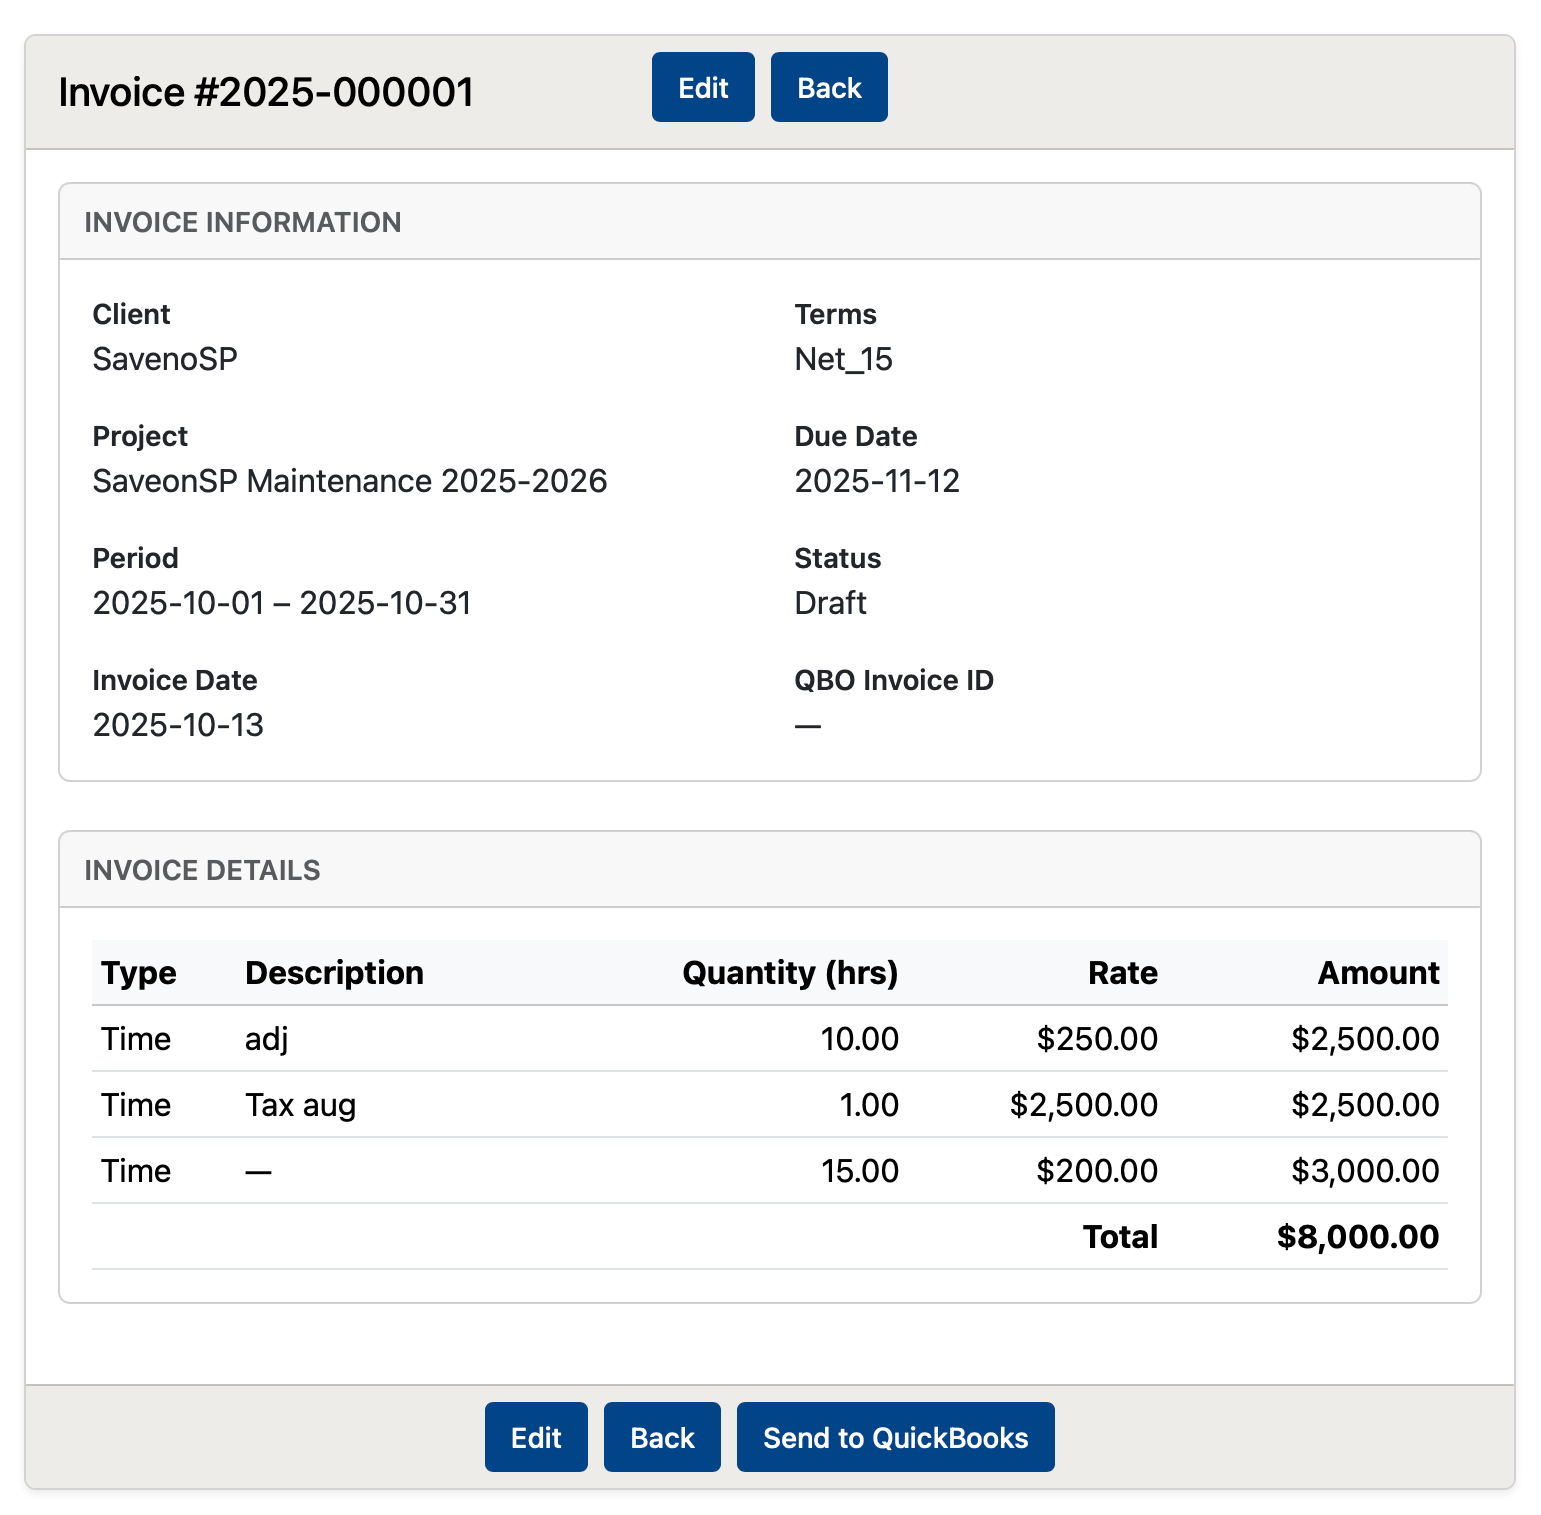The width and height of the screenshot is (1541, 1515).
Task: Click the top Edit button
Action: [x=702, y=87]
